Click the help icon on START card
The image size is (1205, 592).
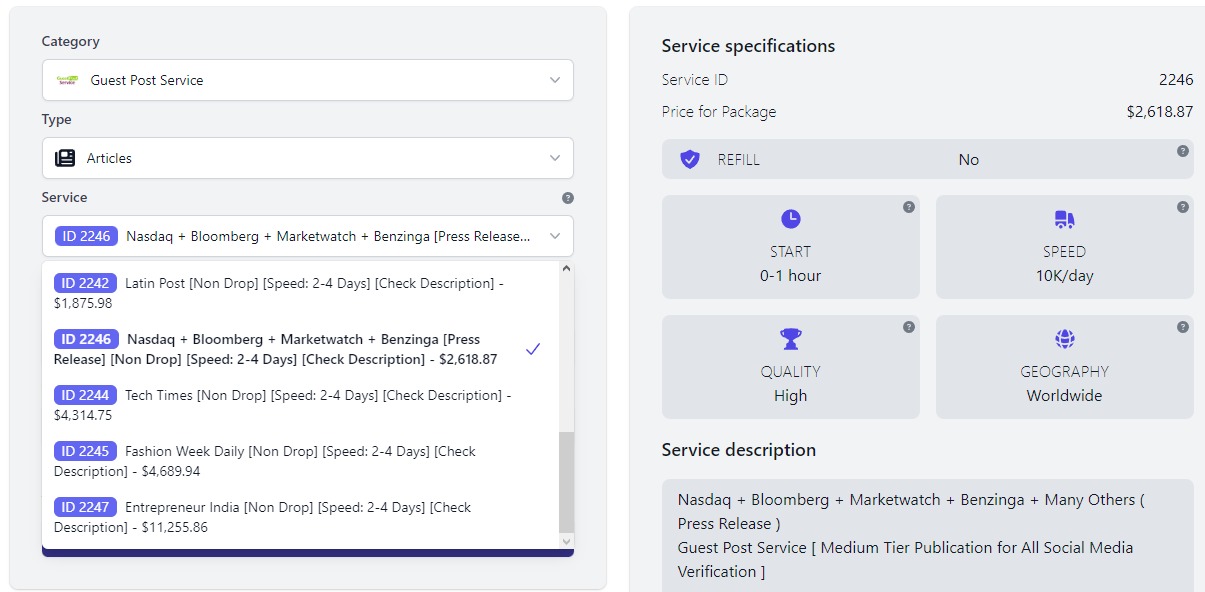909,207
